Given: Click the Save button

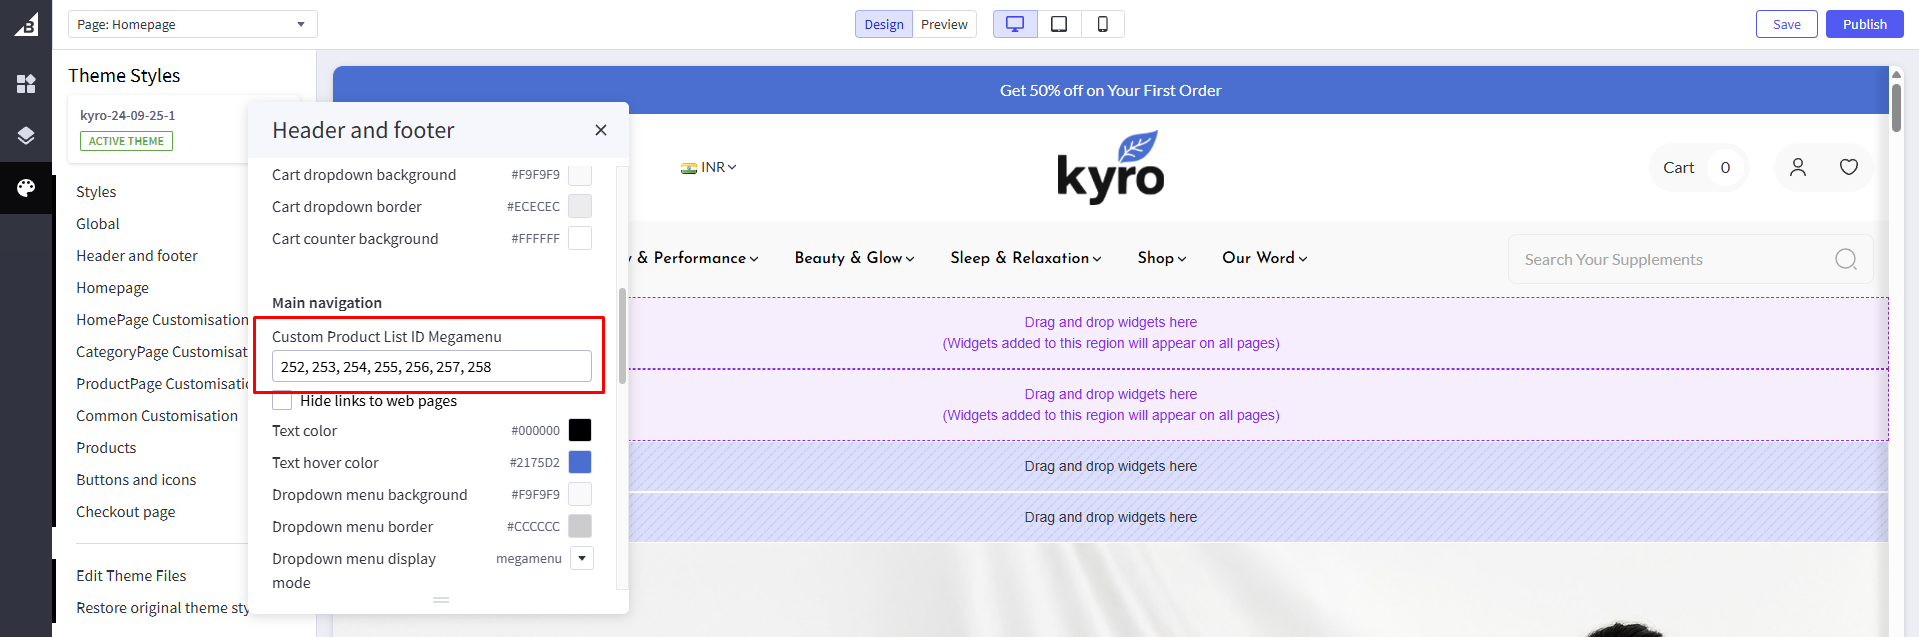Looking at the screenshot, I should pos(1786,24).
